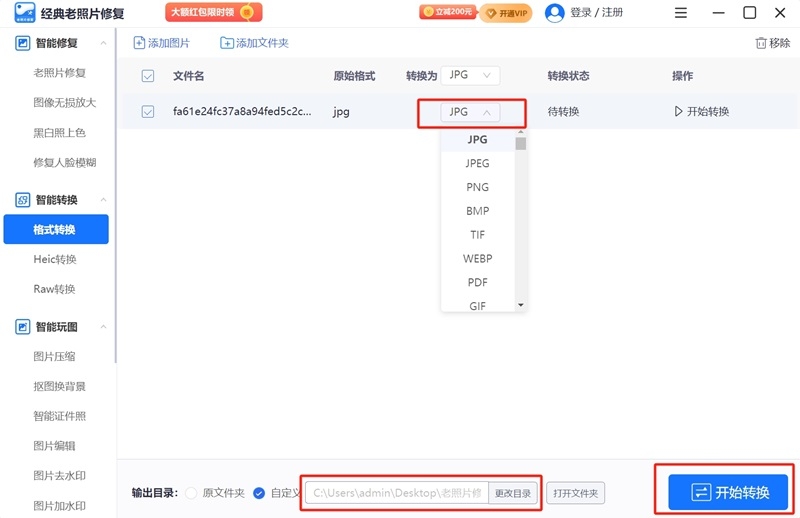Viewport: 800px width, 518px height.
Task: Click the sidebar vertical scrollbar
Action: (x=115, y=196)
